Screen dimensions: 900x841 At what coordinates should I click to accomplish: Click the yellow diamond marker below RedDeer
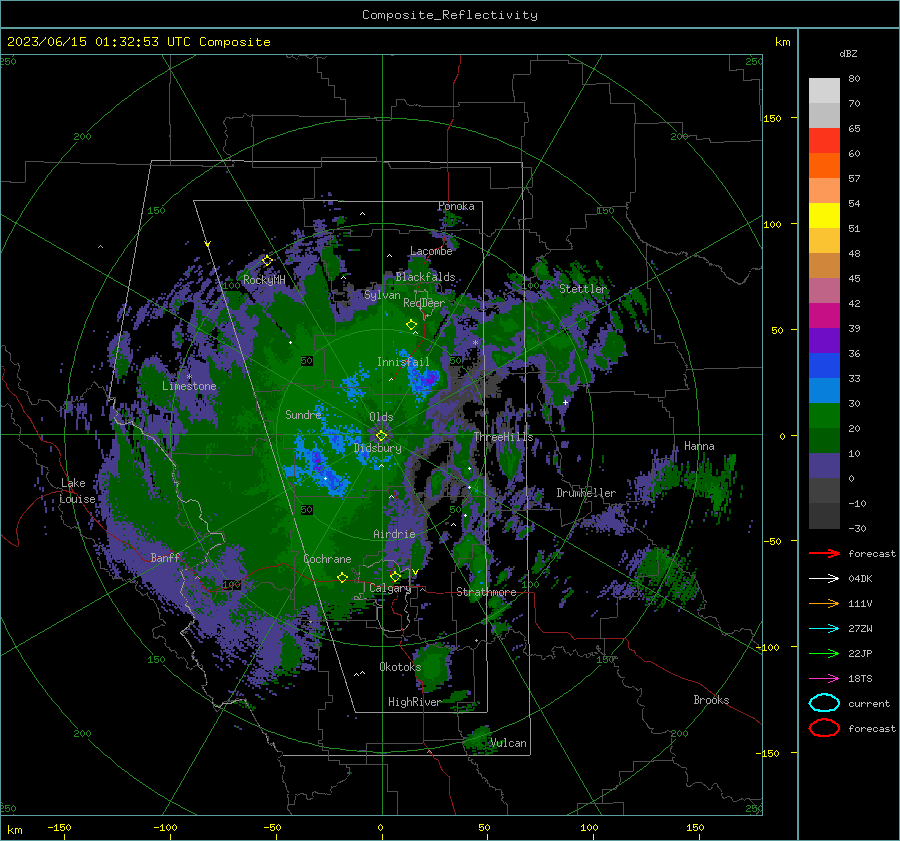(x=412, y=325)
